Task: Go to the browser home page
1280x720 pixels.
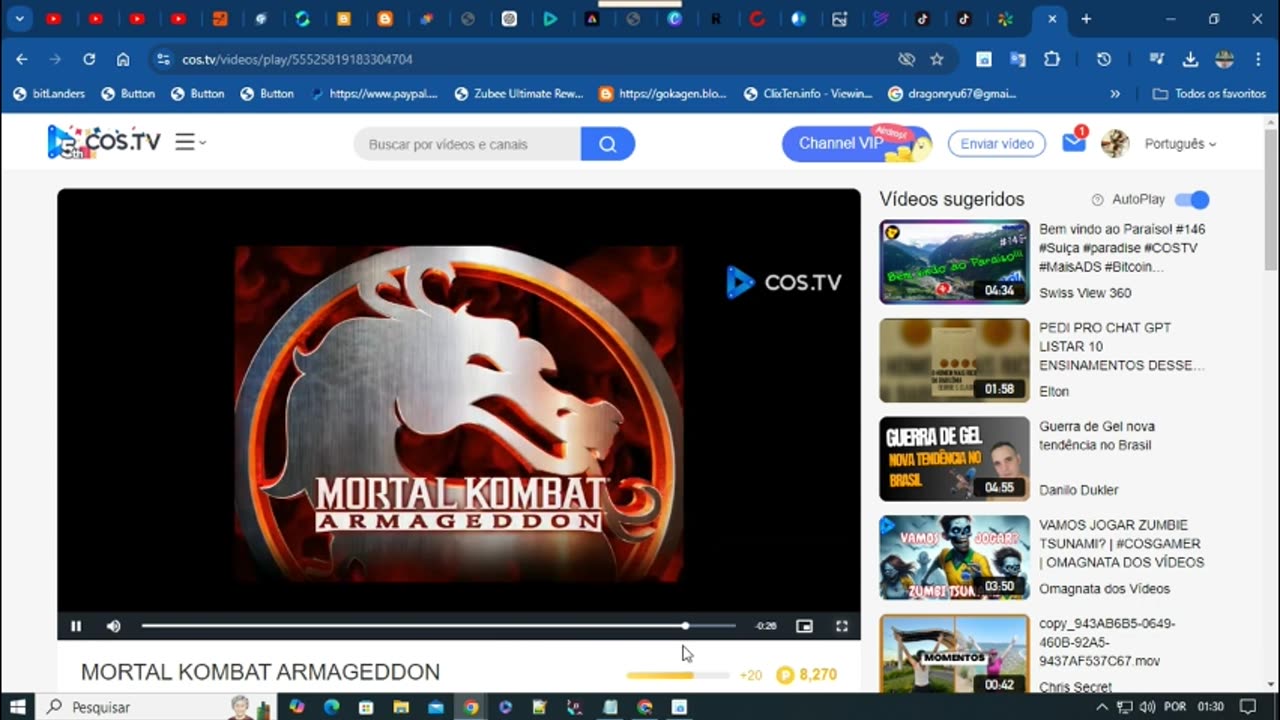Action: pos(123,59)
